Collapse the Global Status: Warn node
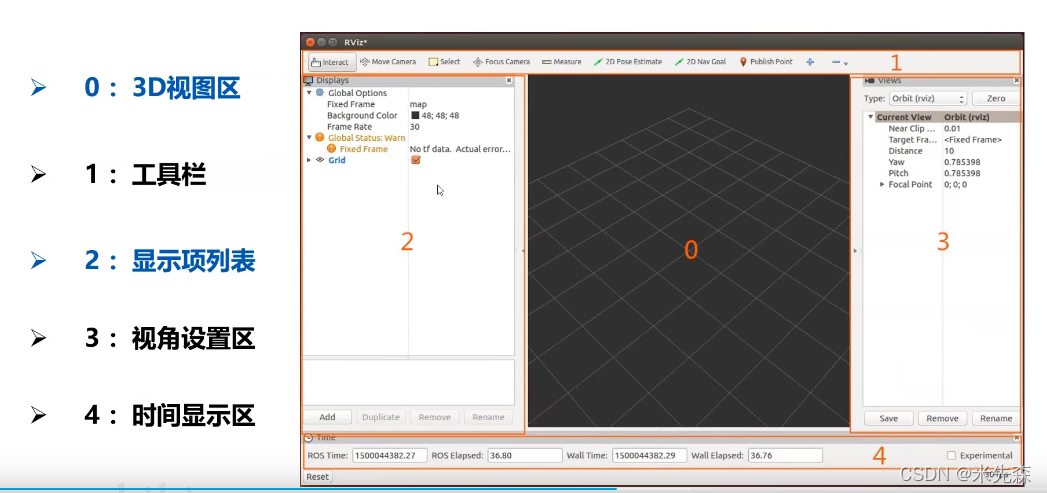The height and width of the screenshot is (493, 1047). 309,138
